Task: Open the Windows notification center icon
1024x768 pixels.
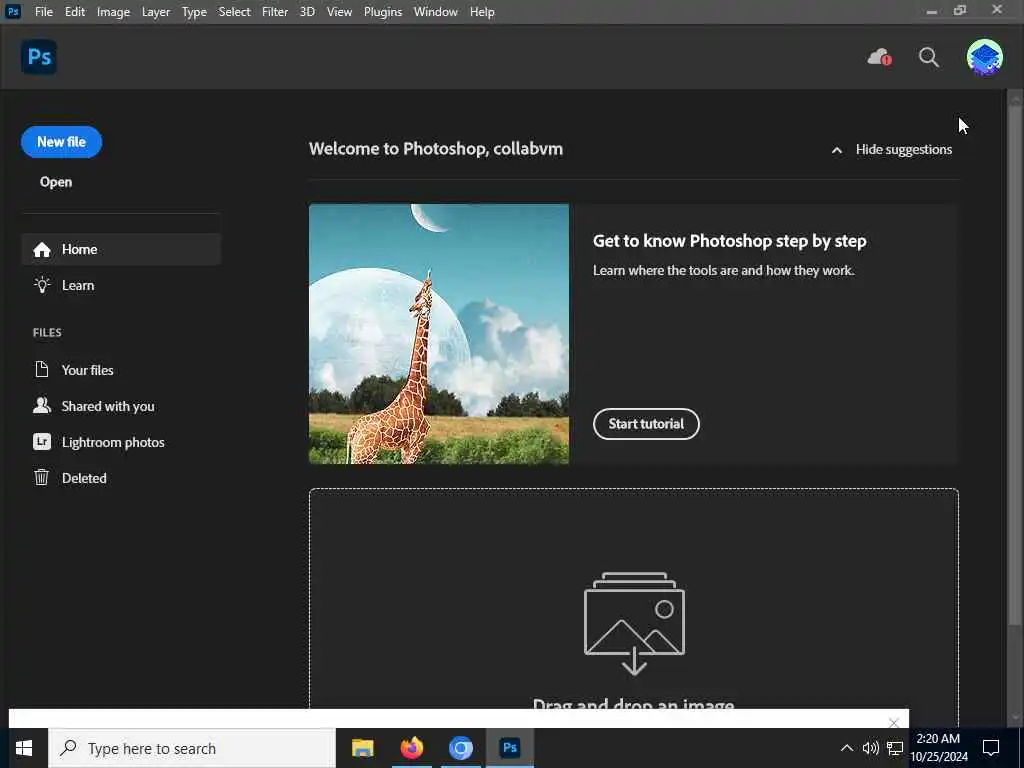Action: point(991,748)
